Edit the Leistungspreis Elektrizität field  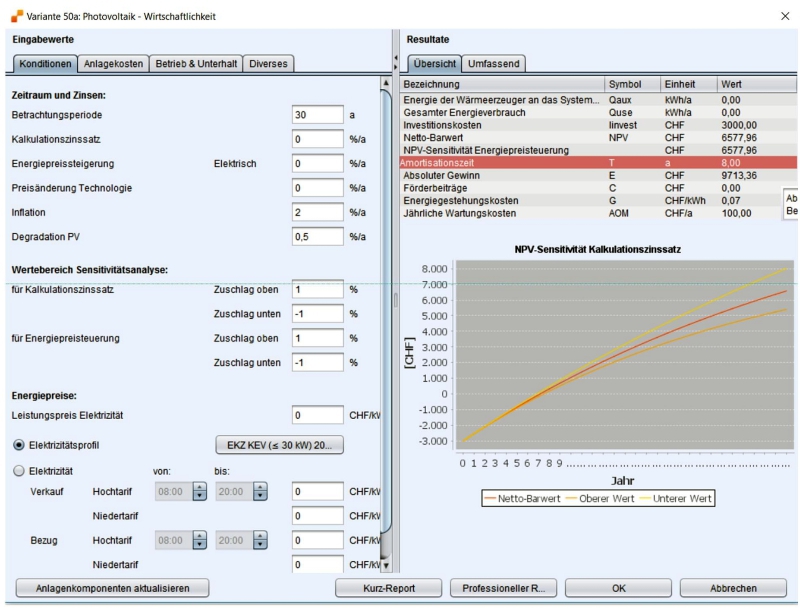click(x=317, y=415)
